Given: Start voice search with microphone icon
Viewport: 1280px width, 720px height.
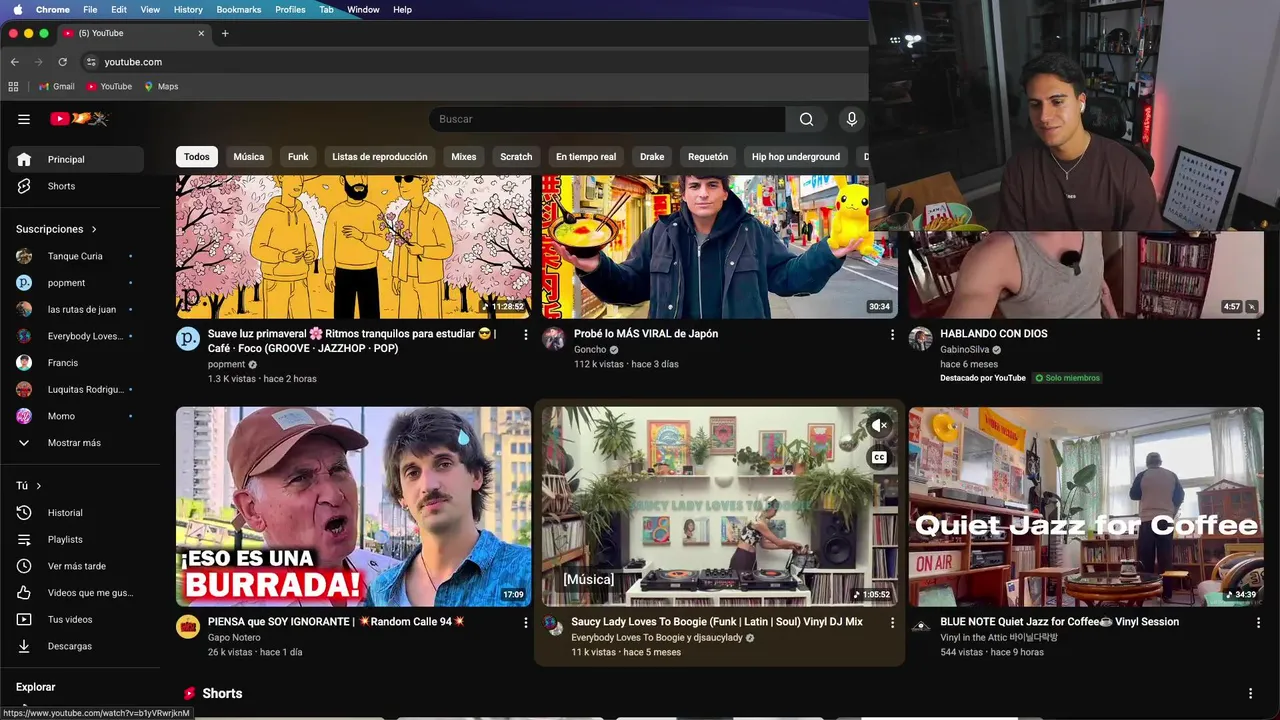Looking at the screenshot, I should tap(852, 119).
